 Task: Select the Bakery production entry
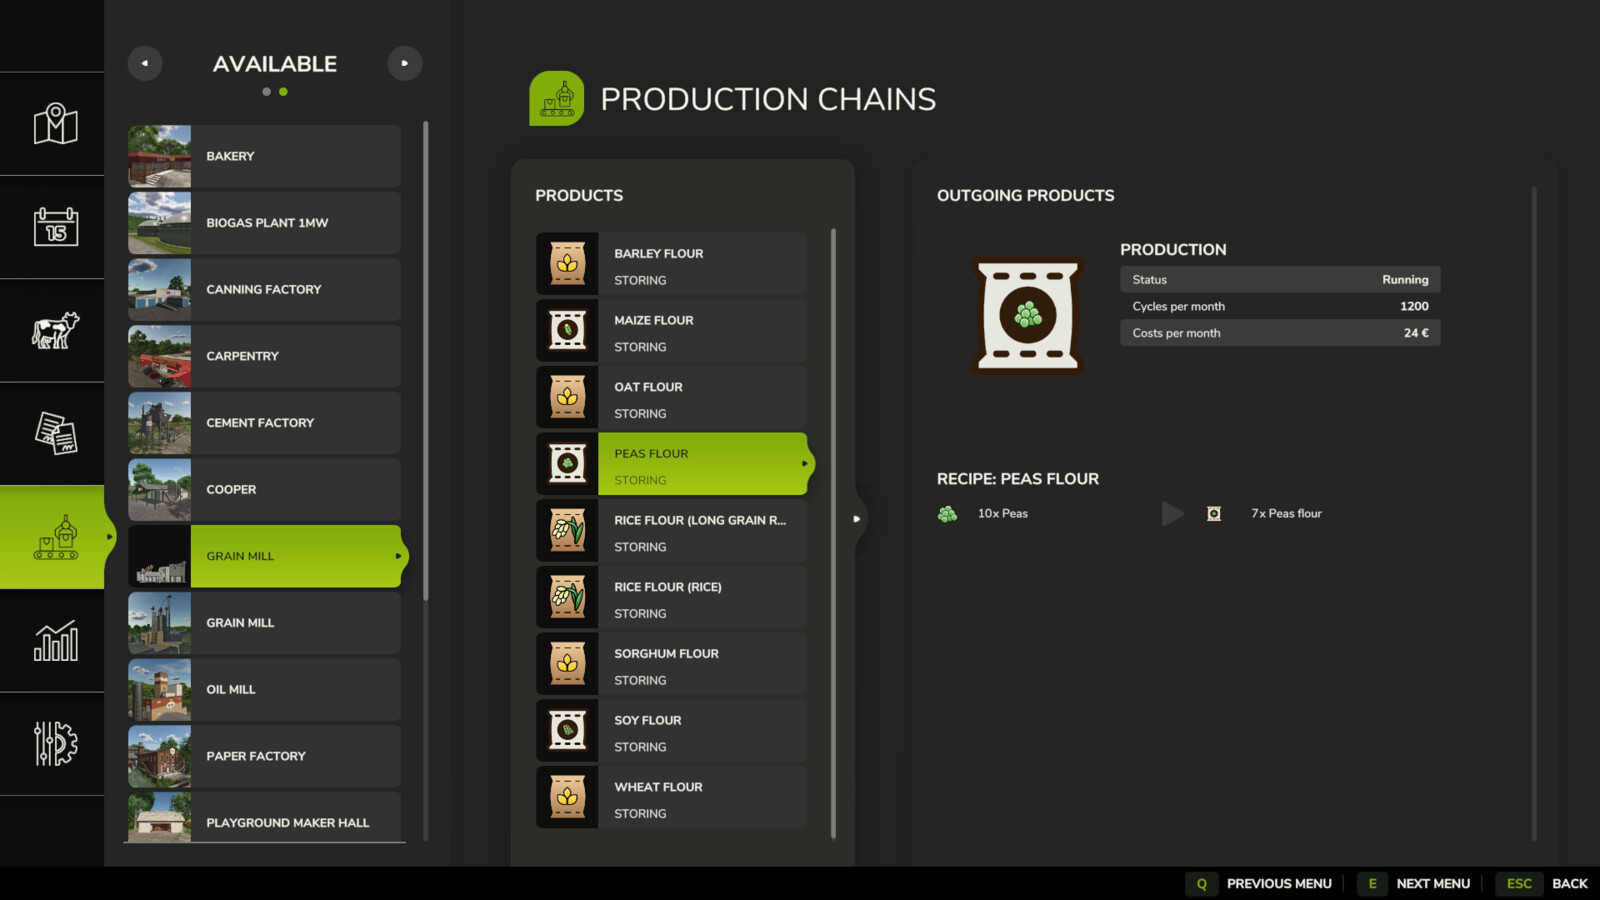pyautogui.click(x=295, y=156)
